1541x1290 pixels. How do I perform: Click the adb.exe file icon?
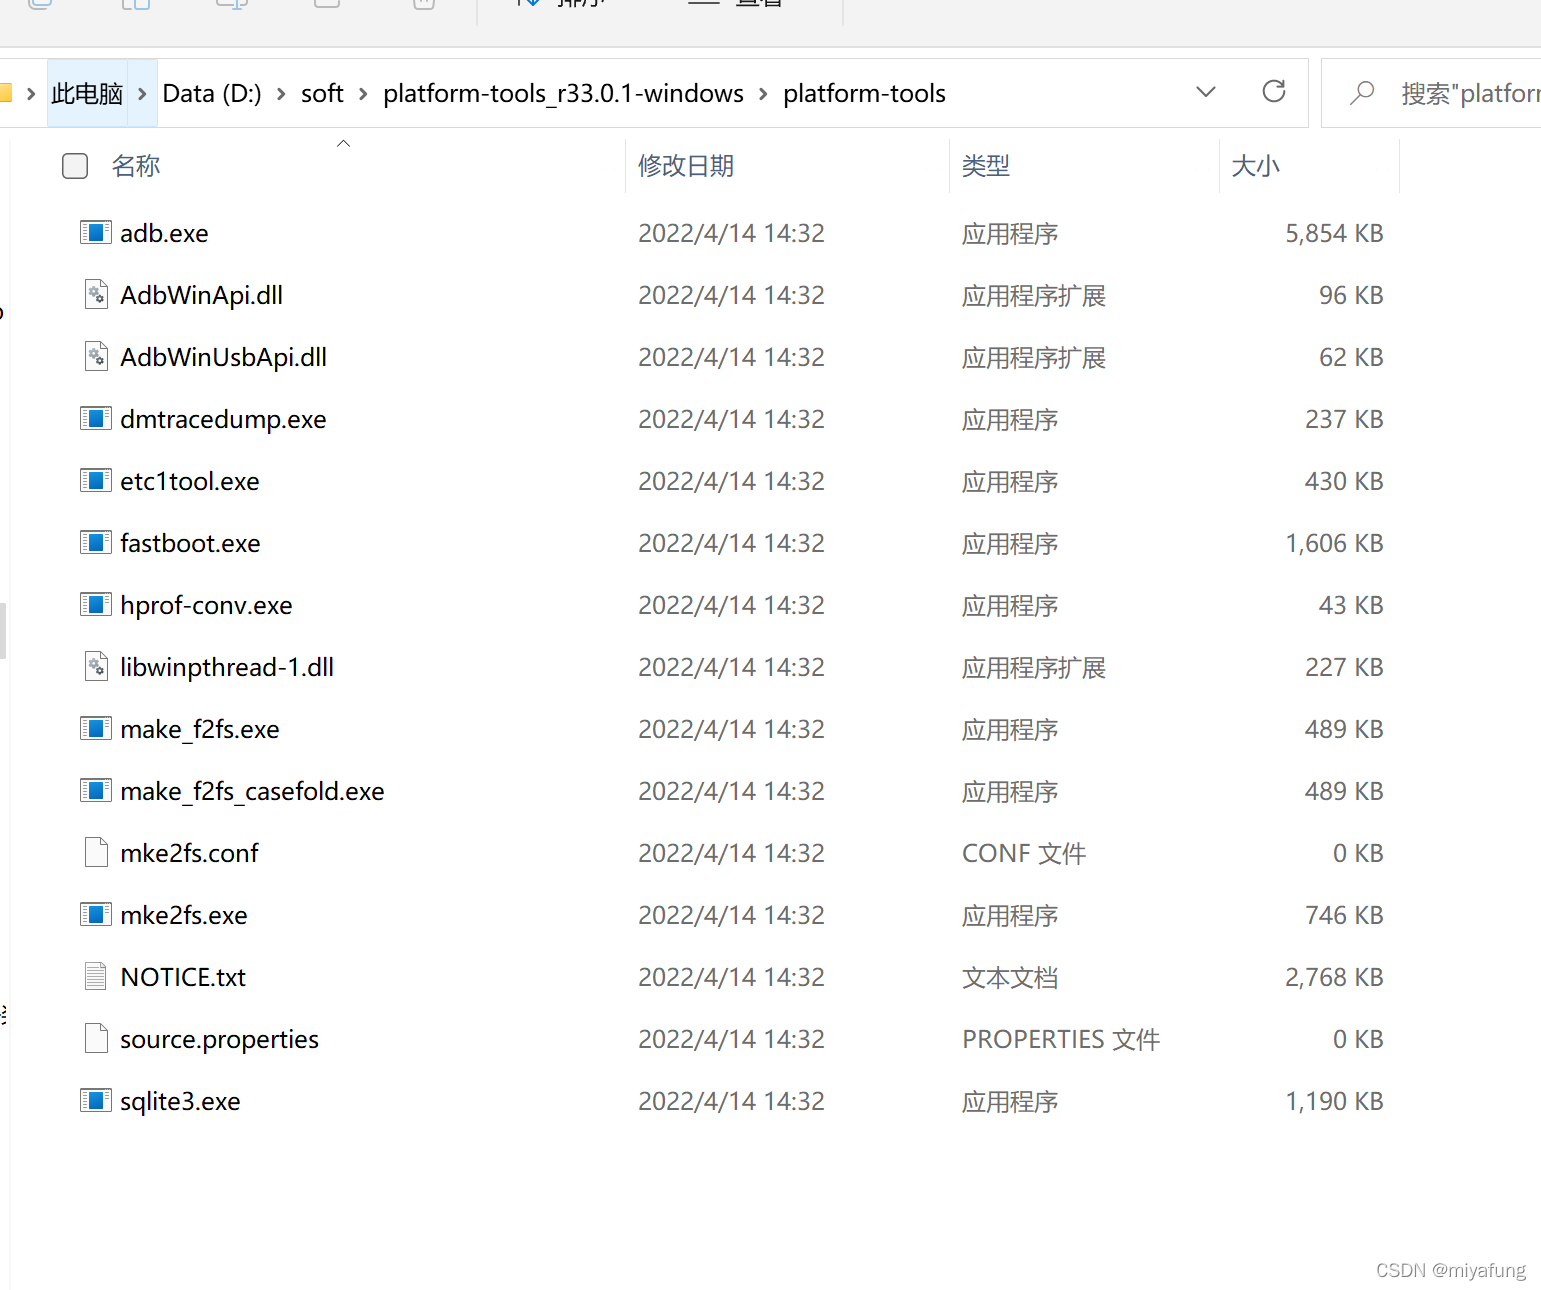(96, 233)
